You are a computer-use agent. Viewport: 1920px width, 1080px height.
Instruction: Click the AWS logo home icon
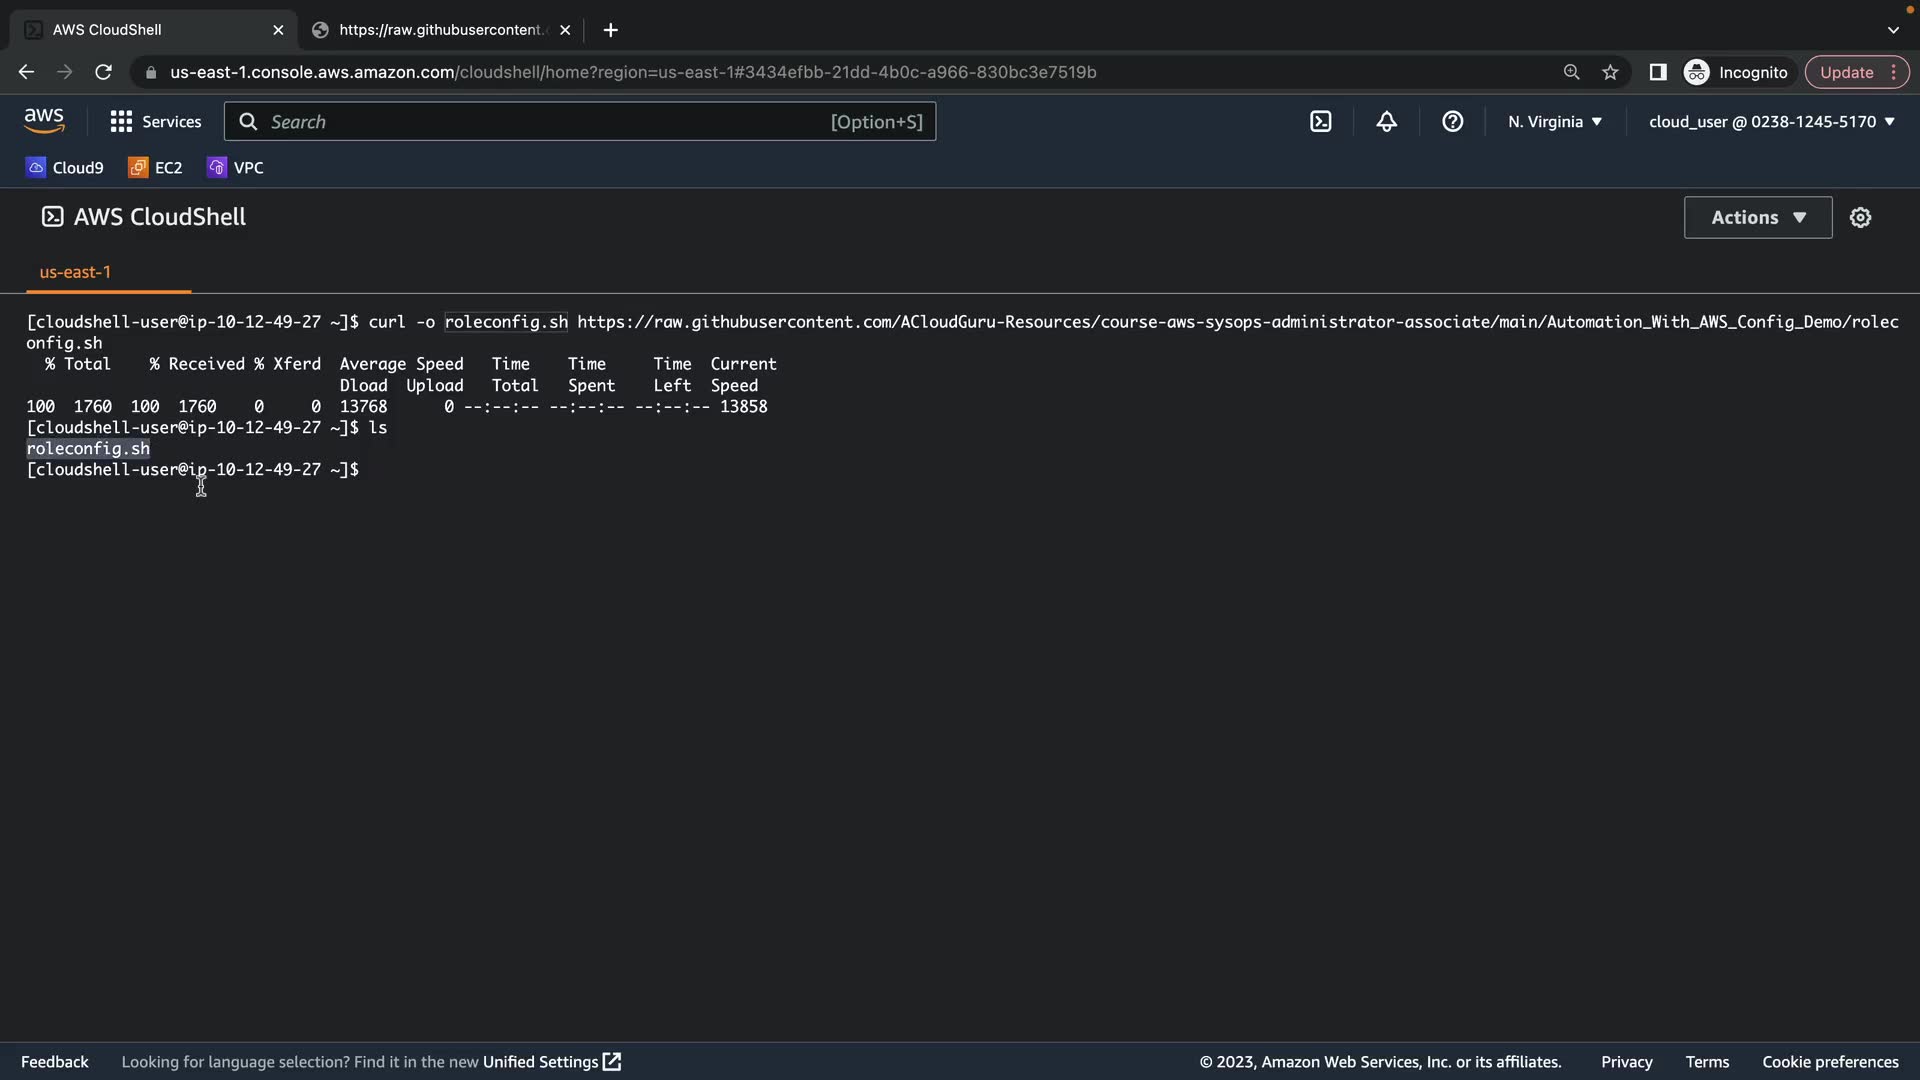point(44,121)
